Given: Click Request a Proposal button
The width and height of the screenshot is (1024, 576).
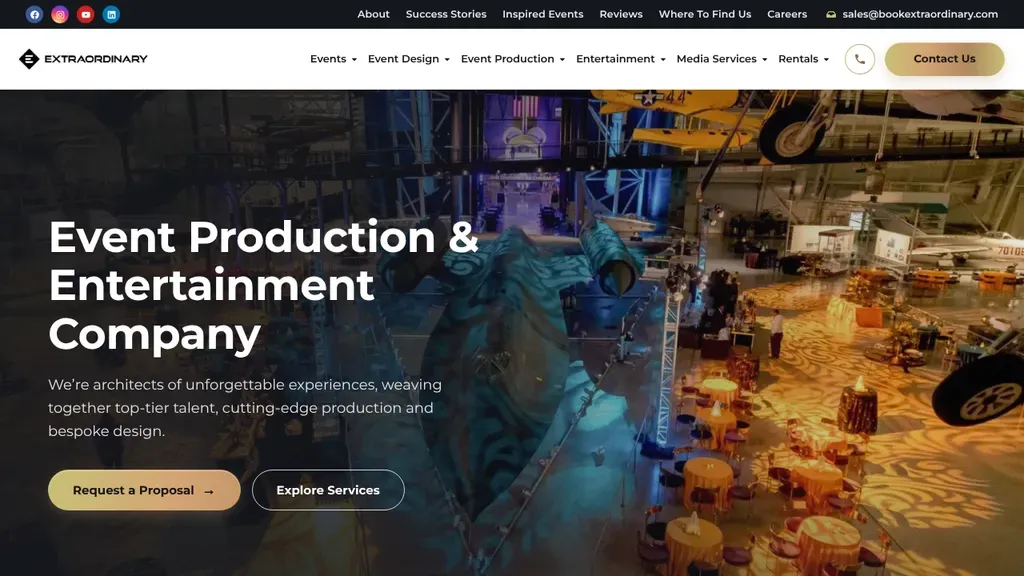Looking at the screenshot, I should coord(144,490).
